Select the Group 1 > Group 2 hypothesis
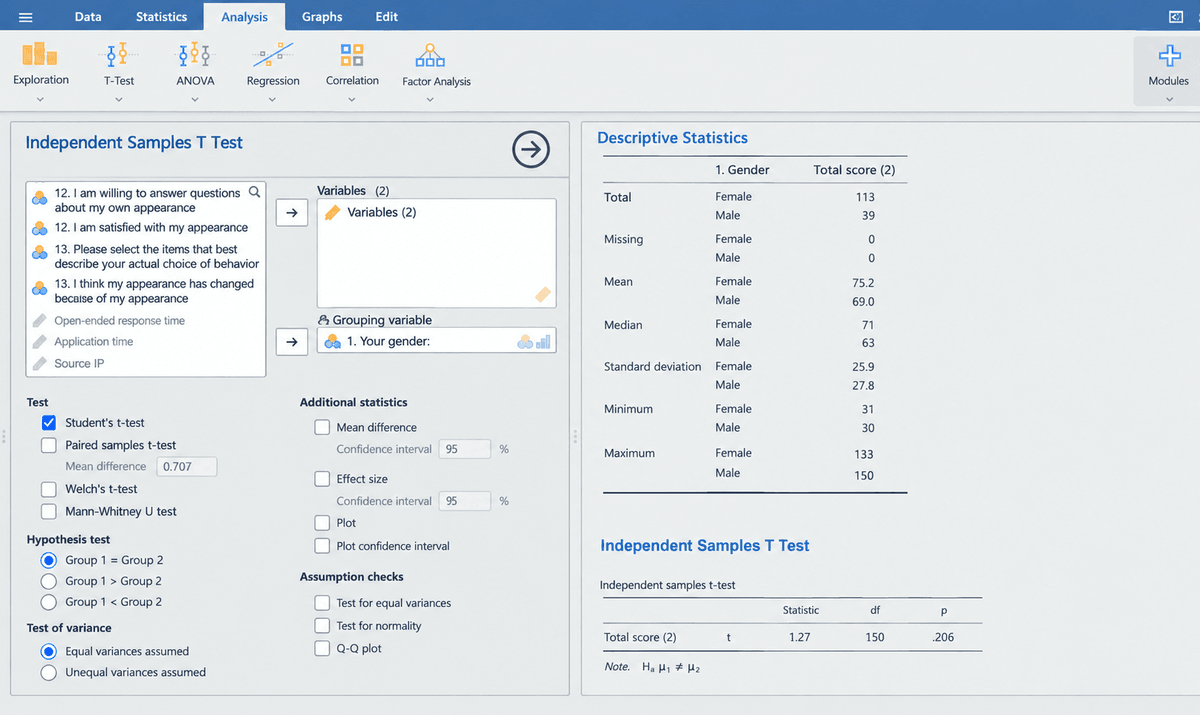Viewport: 1200px width, 715px height. 48,581
